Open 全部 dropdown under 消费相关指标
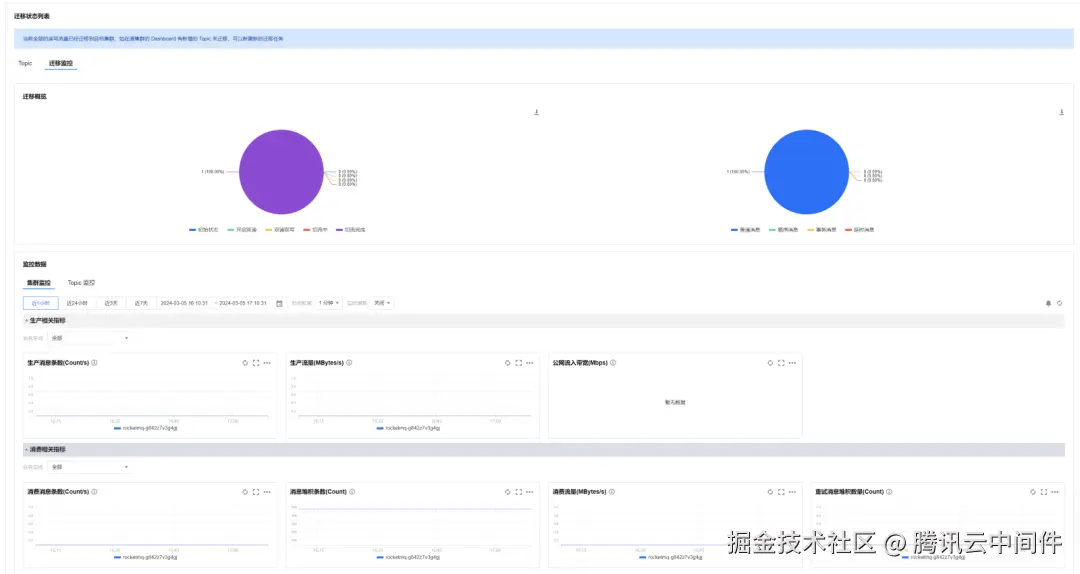 tap(90, 467)
